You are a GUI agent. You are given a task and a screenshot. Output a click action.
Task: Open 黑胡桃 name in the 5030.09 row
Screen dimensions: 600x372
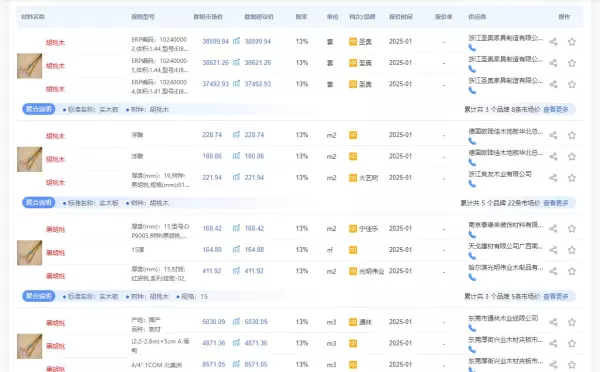tap(55, 323)
